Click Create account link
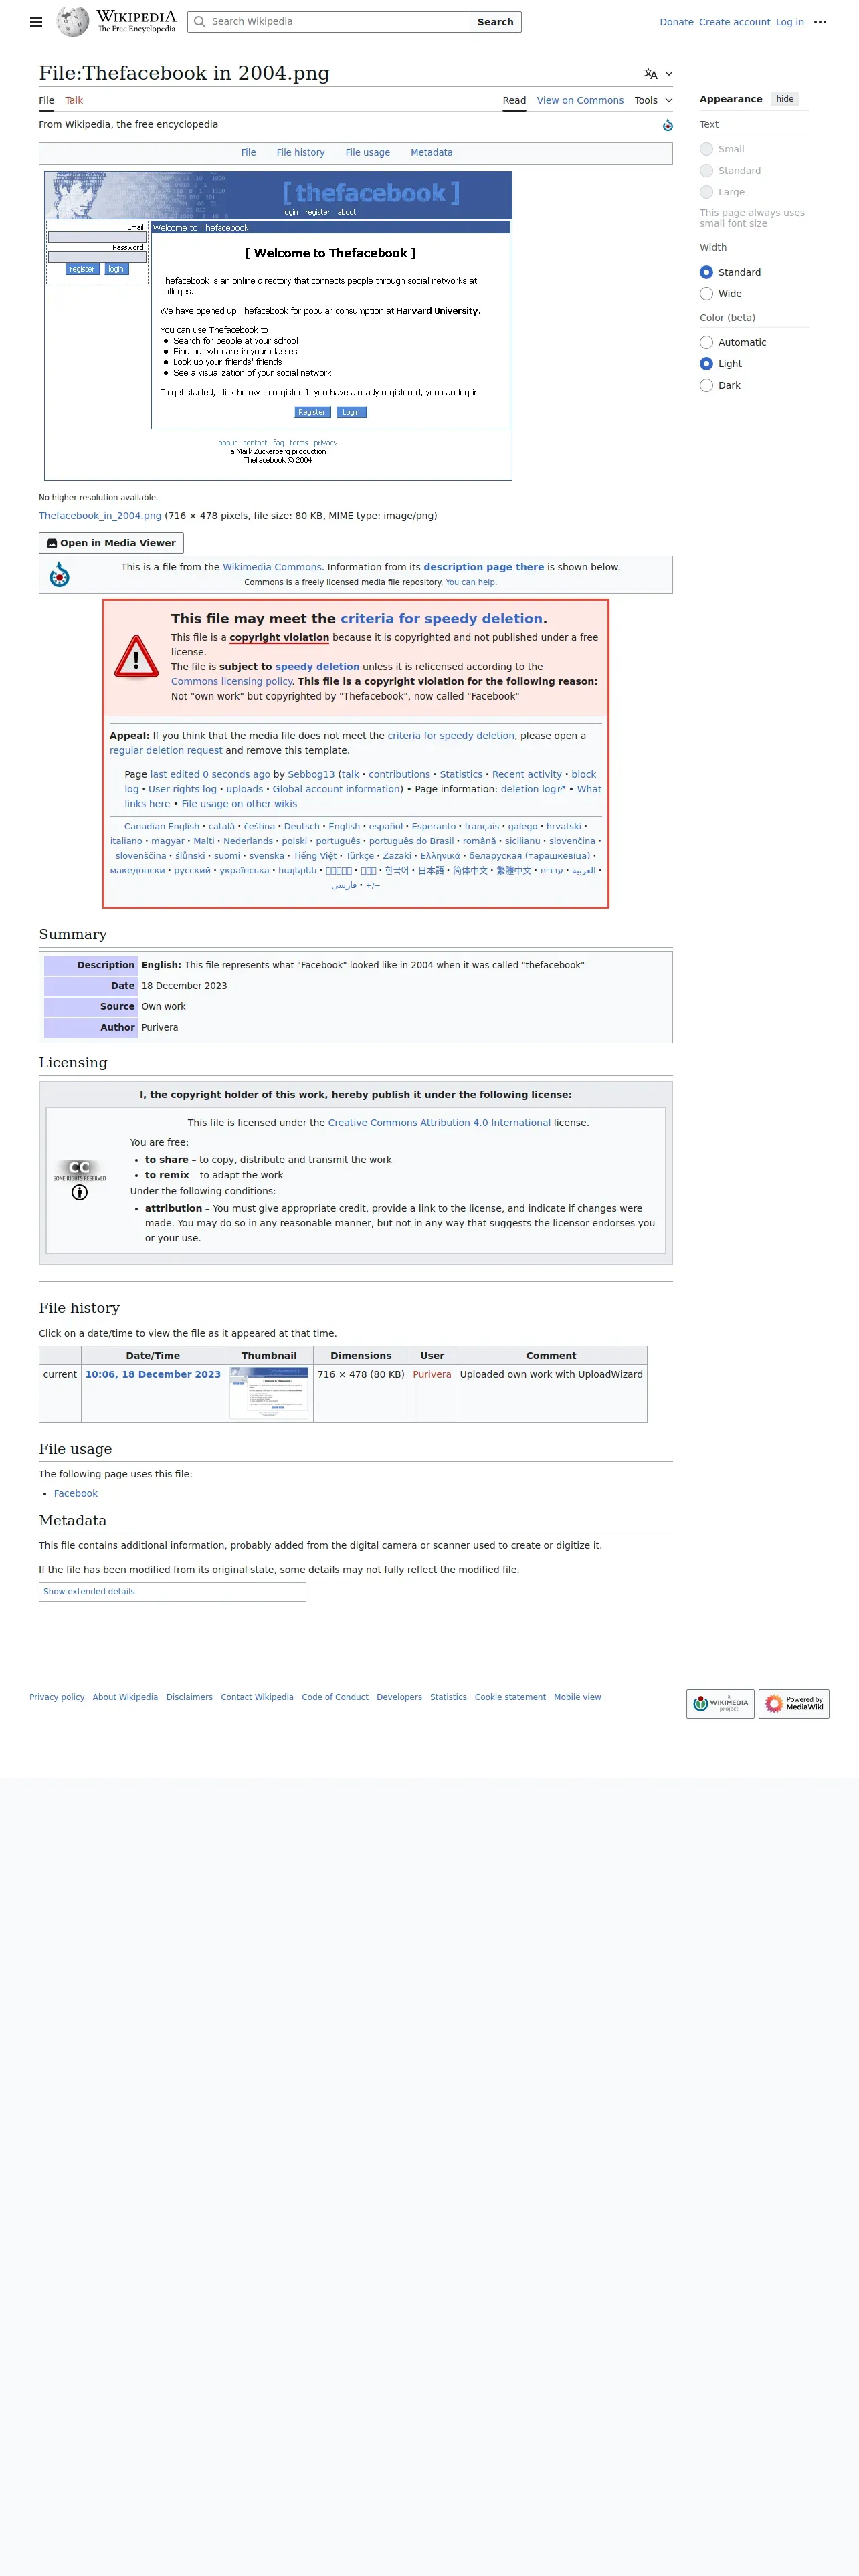This screenshot has width=859, height=2576. pyautogui.click(x=734, y=22)
